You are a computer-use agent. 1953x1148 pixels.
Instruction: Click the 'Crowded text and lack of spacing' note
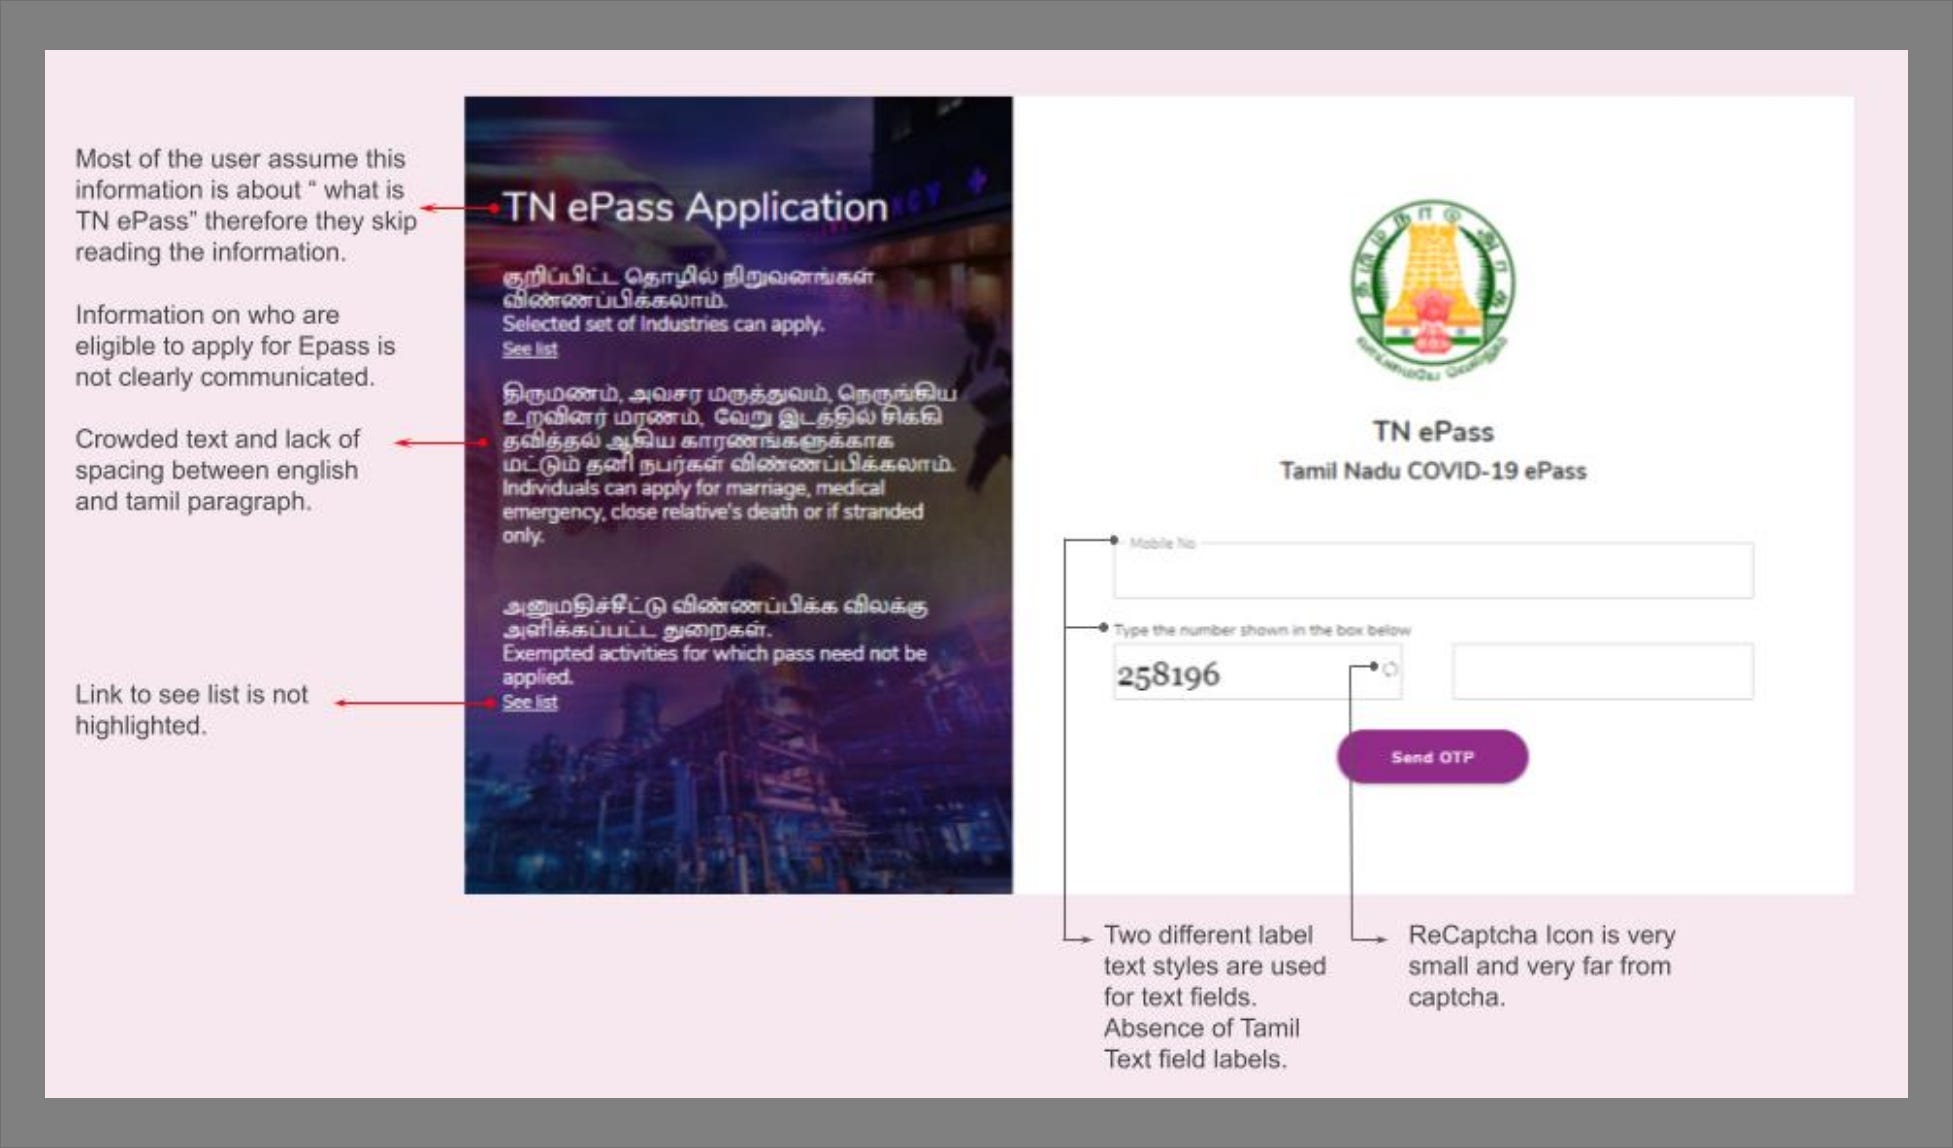tap(217, 470)
